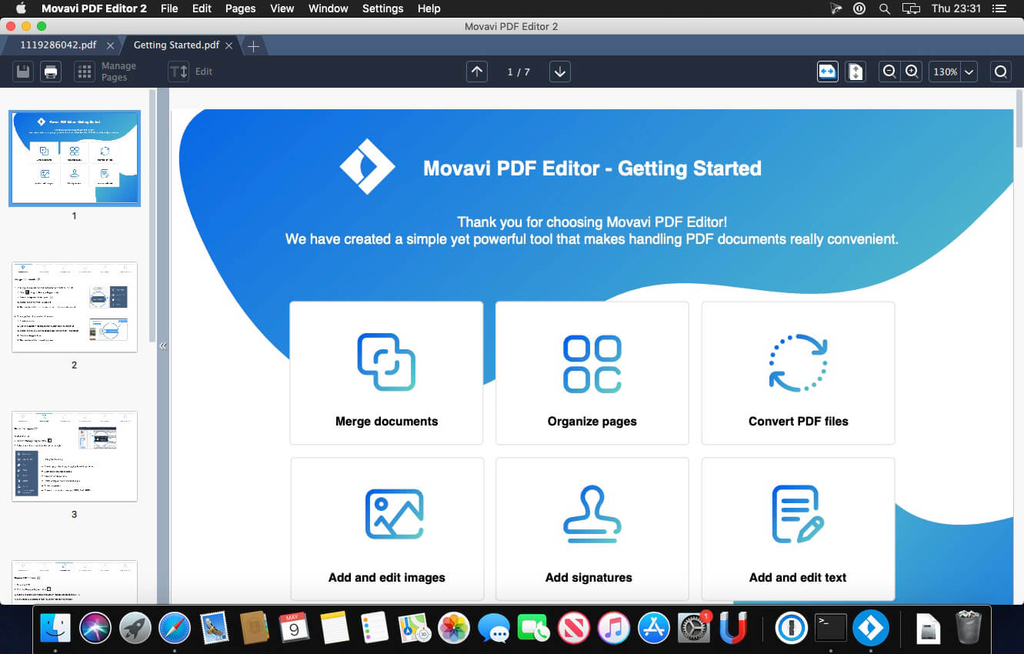The image size is (1024, 654).
Task: Open the Trash in Dock
Action: pyautogui.click(x=968, y=627)
